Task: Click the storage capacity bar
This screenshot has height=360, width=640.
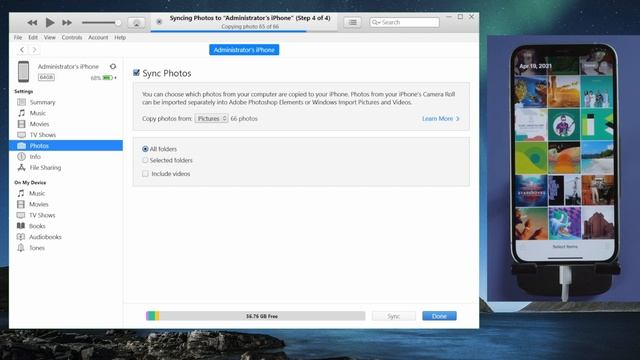Action: 256,316
